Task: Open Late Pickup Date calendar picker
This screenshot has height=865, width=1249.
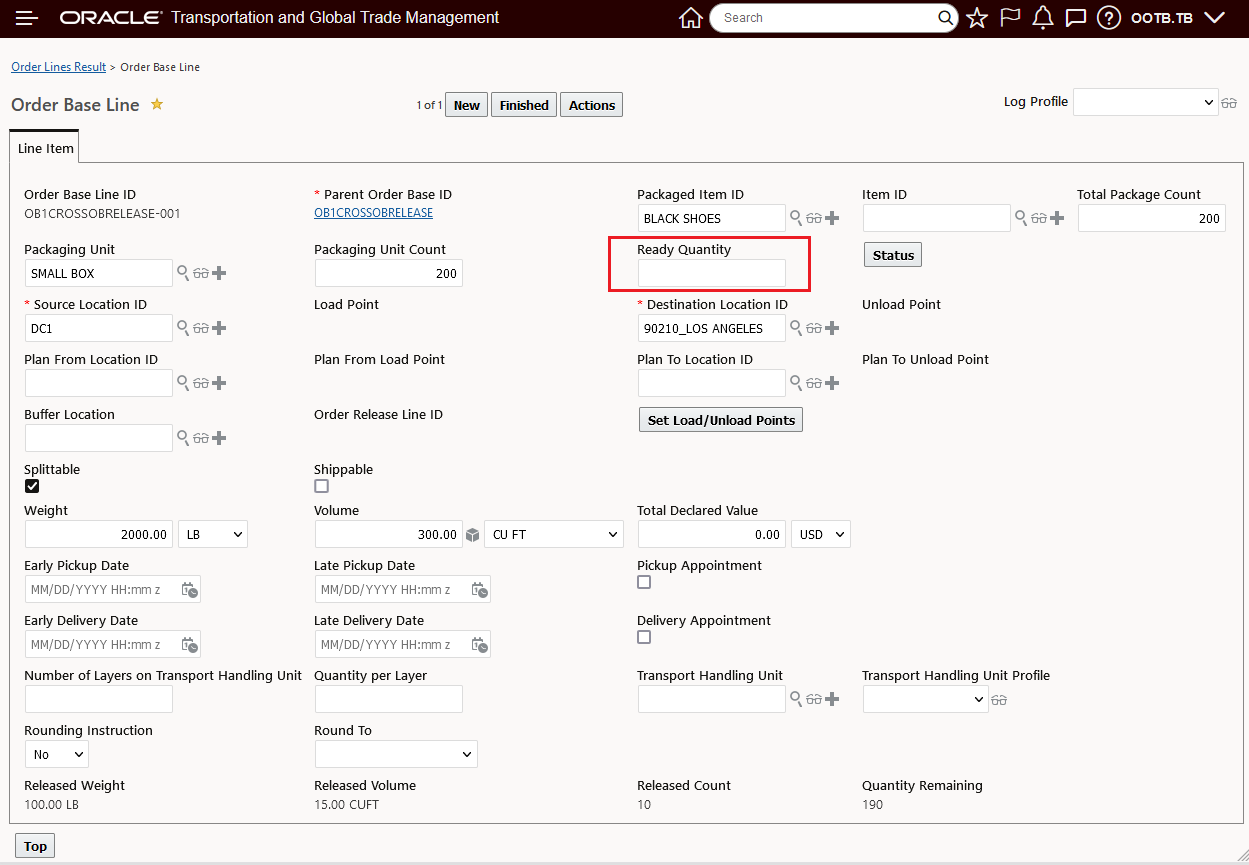Action: click(480, 590)
